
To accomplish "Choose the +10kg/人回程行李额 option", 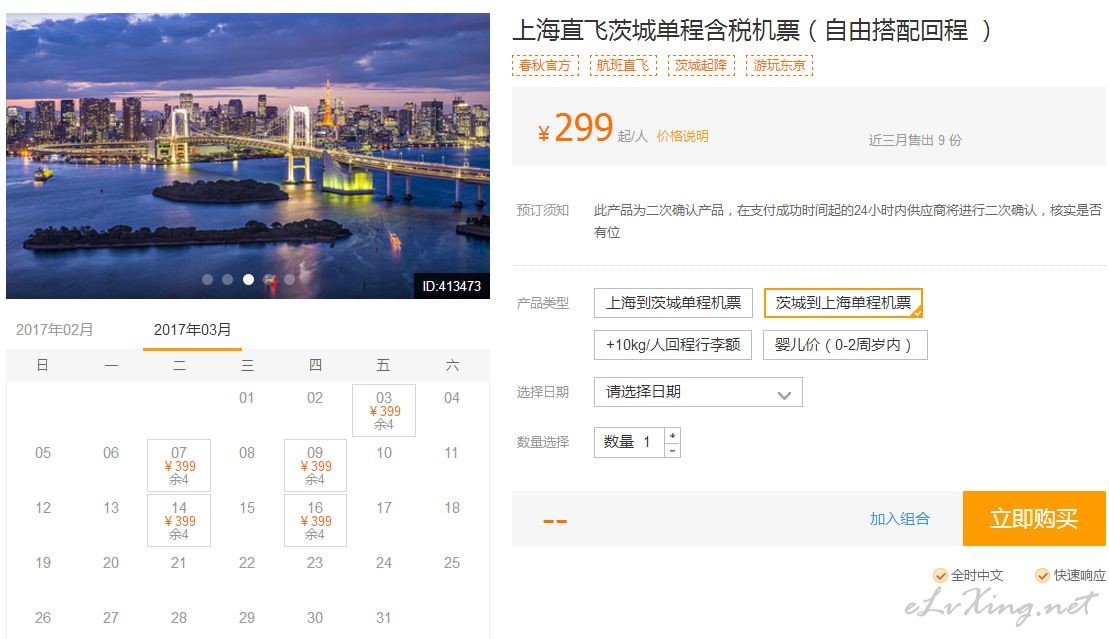I will click(x=673, y=345).
